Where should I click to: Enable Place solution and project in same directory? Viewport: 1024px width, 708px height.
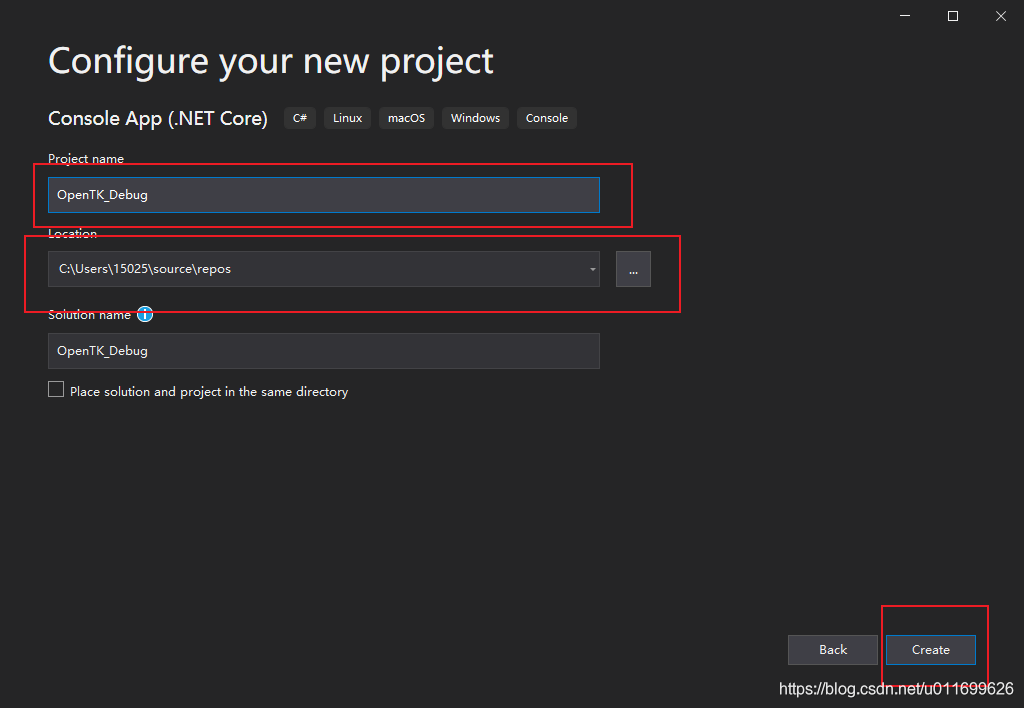(x=56, y=390)
